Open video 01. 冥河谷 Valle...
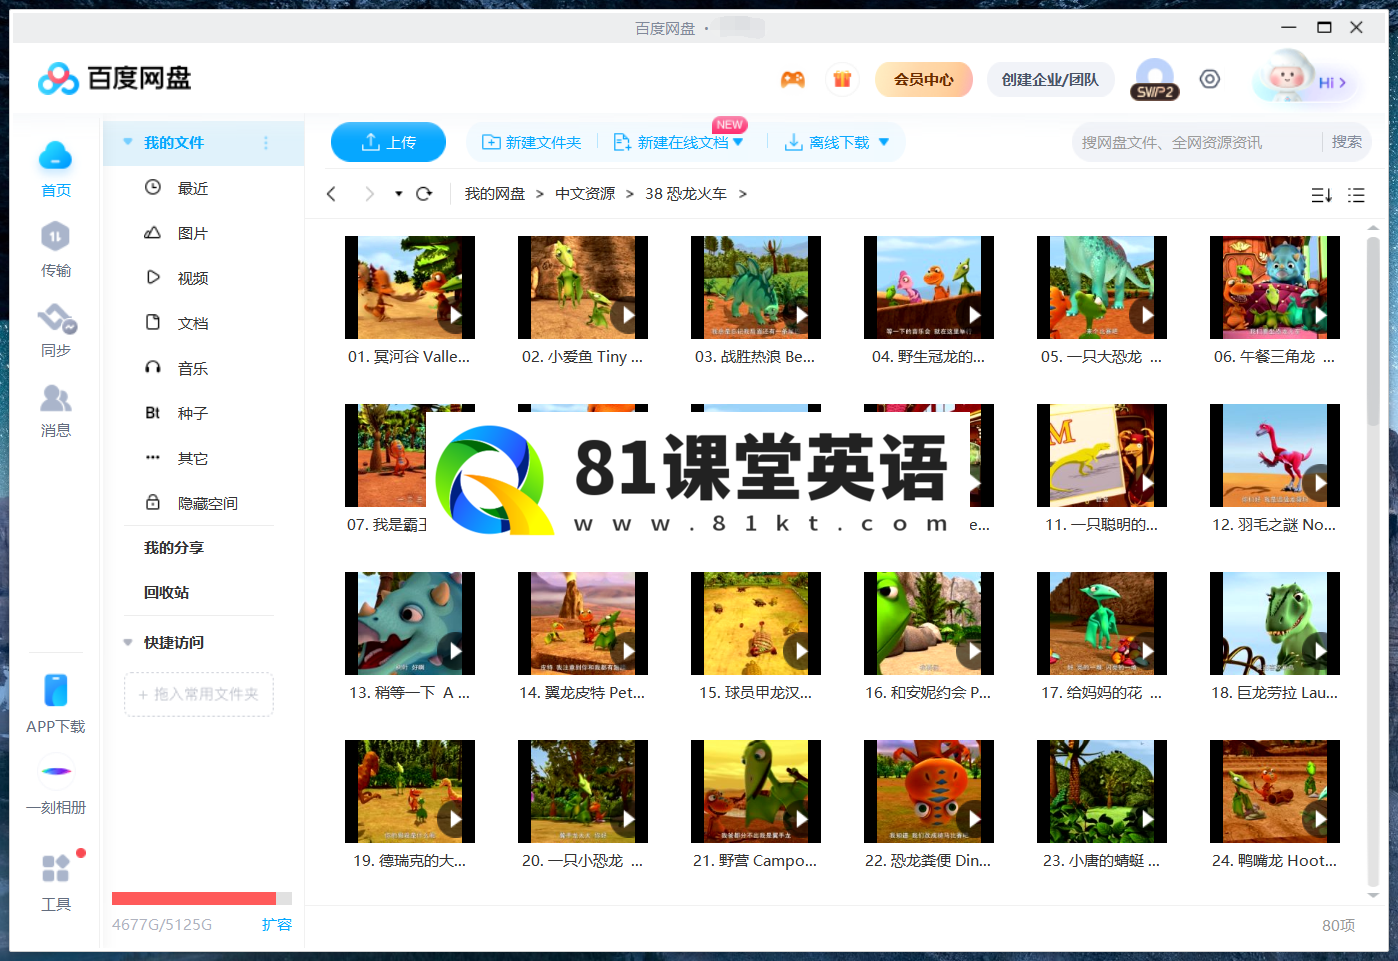Image resolution: width=1398 pixels, height=961 pixels. point(410,287)
